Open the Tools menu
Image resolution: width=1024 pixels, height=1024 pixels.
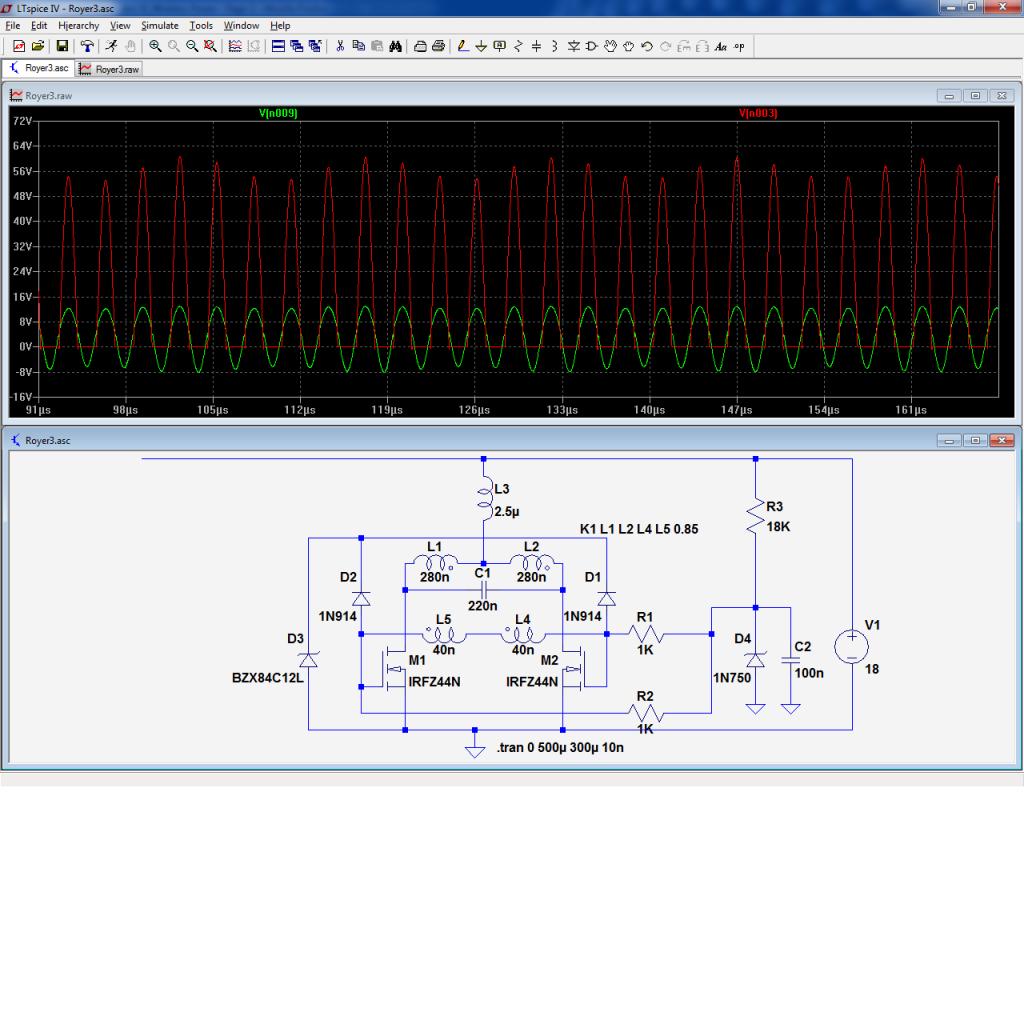(201, 25)
